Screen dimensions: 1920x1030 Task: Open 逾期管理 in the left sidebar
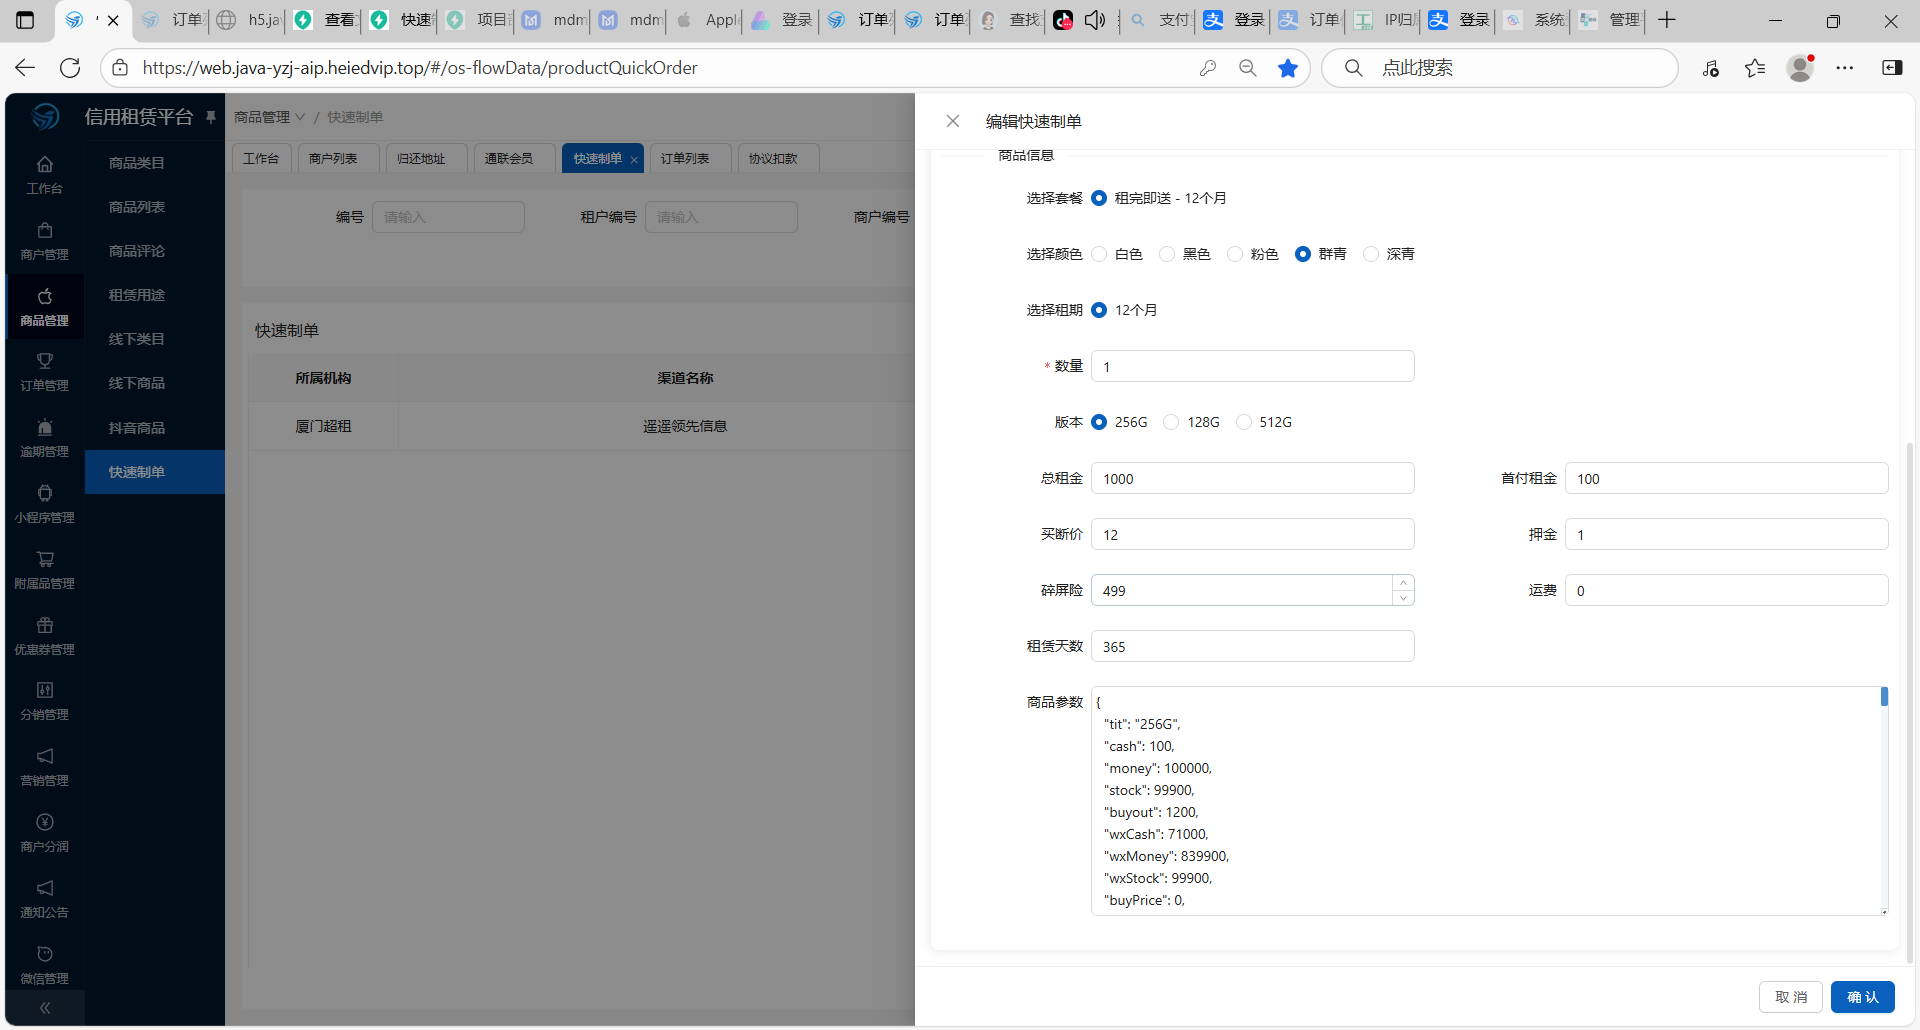click(44, 438)
